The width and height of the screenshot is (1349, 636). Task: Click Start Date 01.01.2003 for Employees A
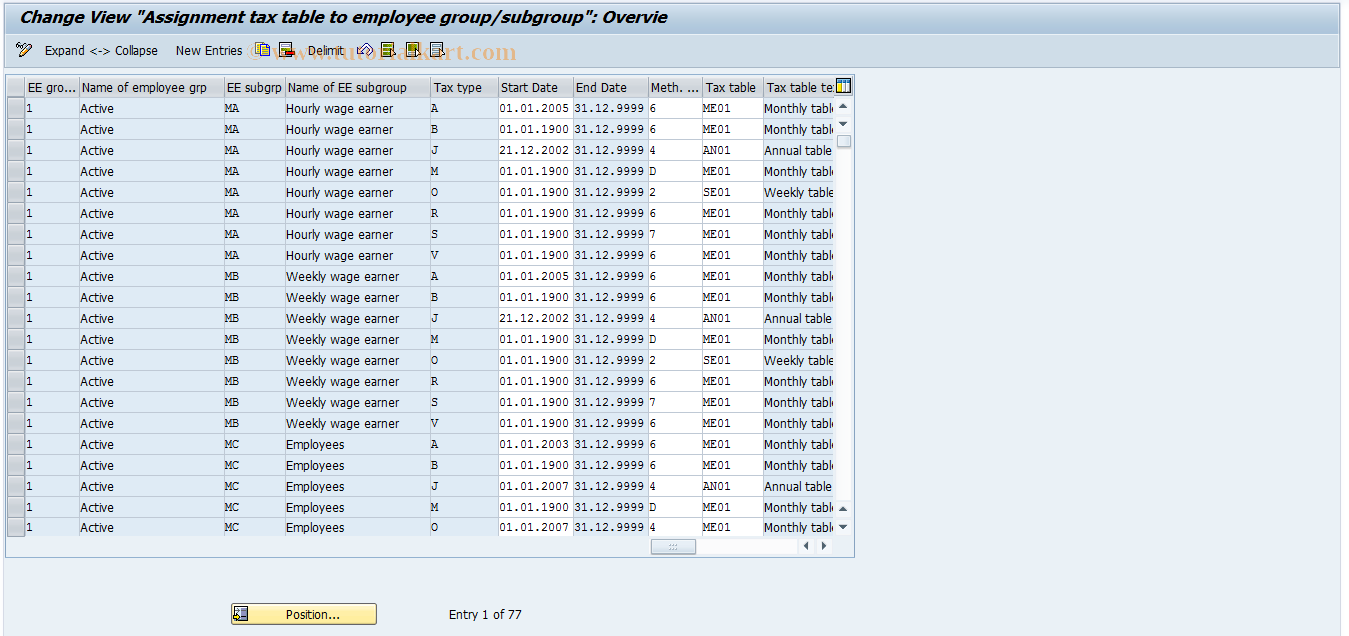[x=535, y=444]
